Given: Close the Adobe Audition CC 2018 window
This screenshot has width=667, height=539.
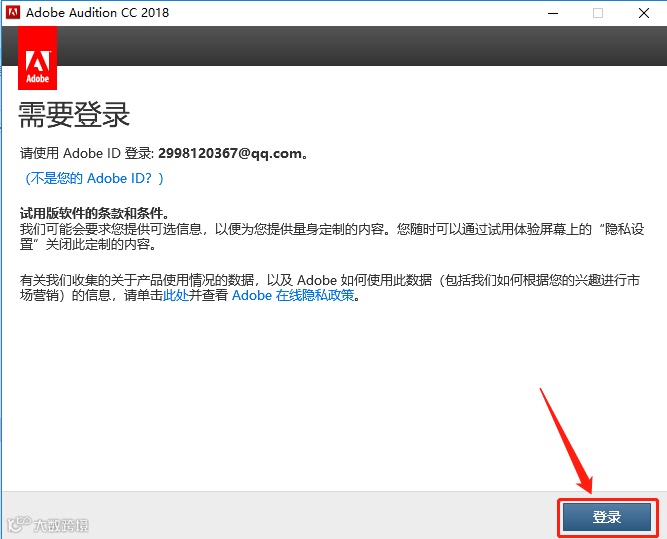Looking at the screenshot, I should pos(644,13).
